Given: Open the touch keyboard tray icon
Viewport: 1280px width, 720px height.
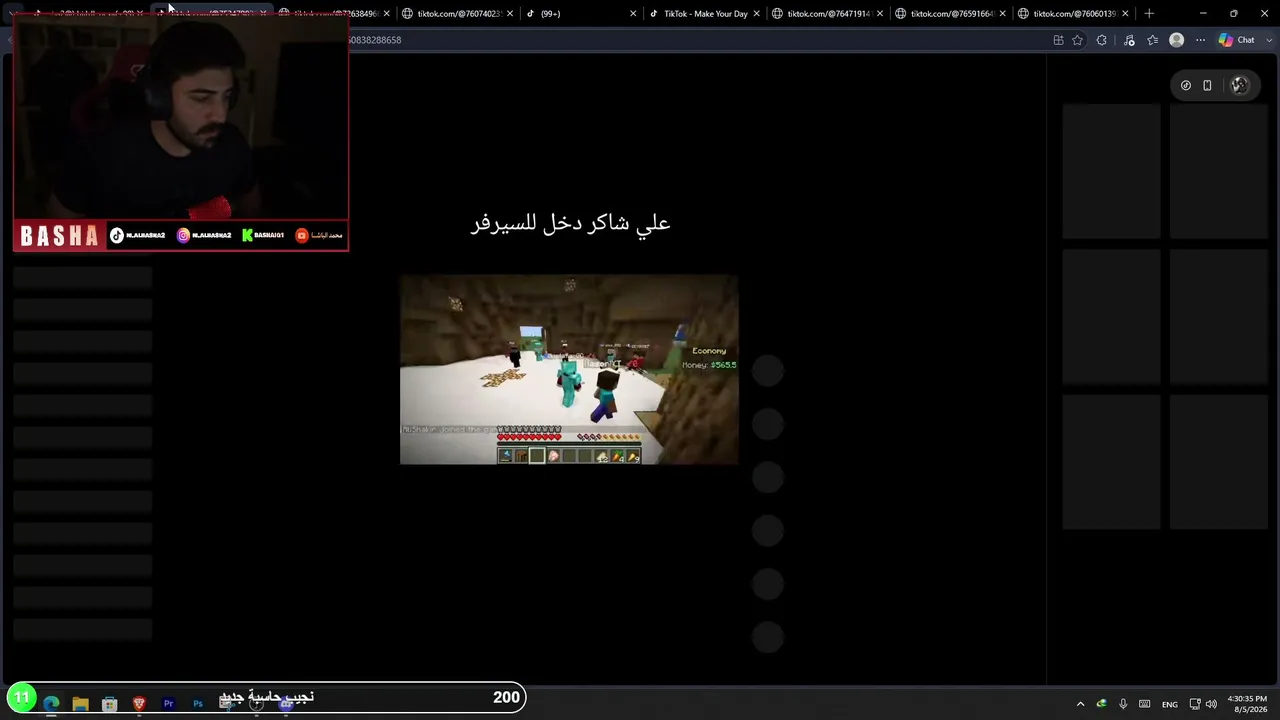Looking at the screenshot, I should [x=1145, y=704].
